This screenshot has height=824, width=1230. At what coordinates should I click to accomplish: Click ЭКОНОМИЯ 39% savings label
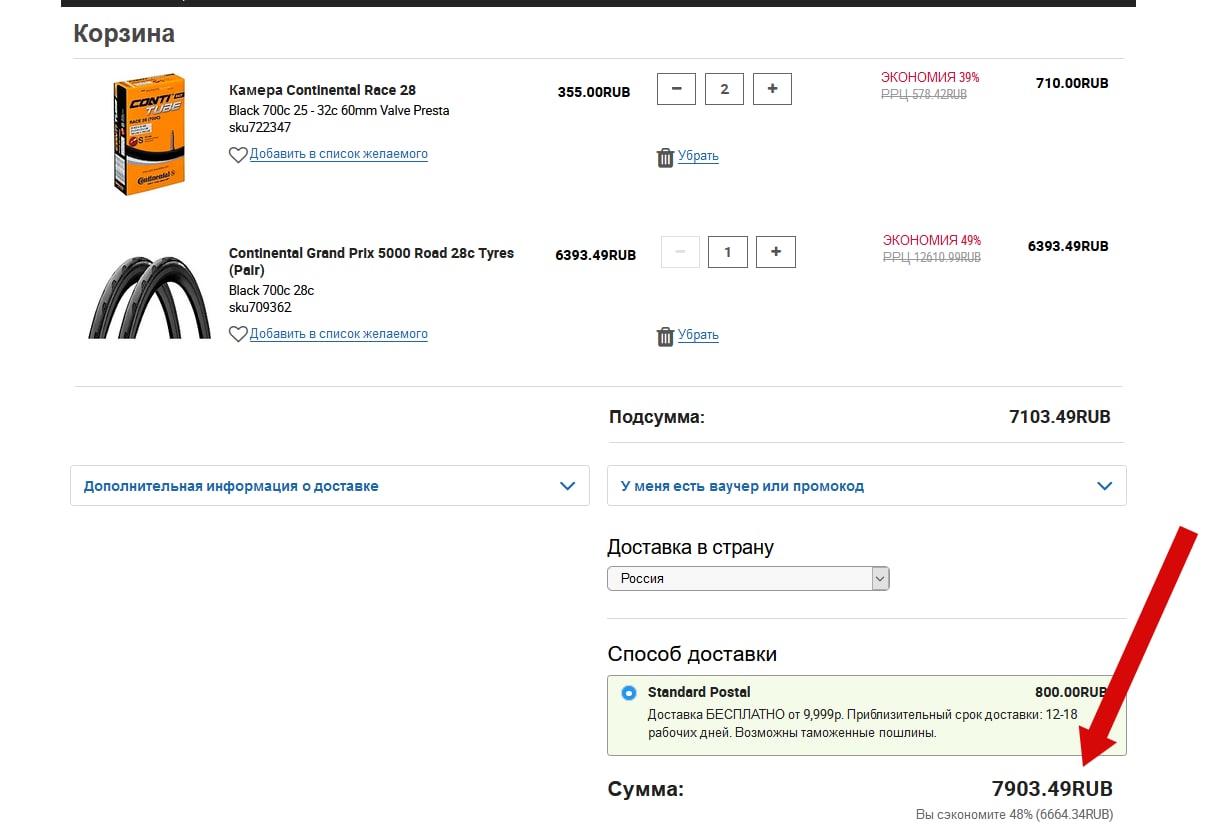[x=930, y=77]
